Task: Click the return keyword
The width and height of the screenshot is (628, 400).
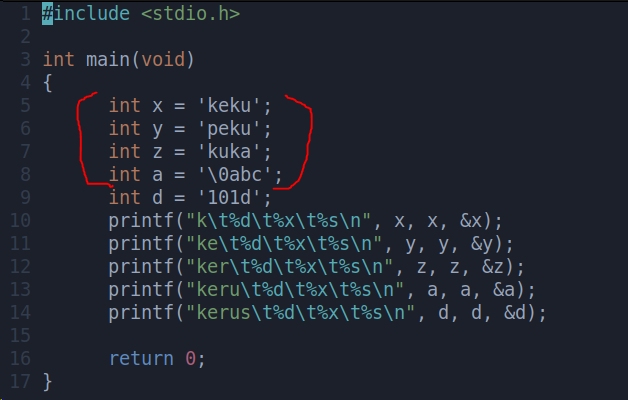Action: [x=141, y=359]
